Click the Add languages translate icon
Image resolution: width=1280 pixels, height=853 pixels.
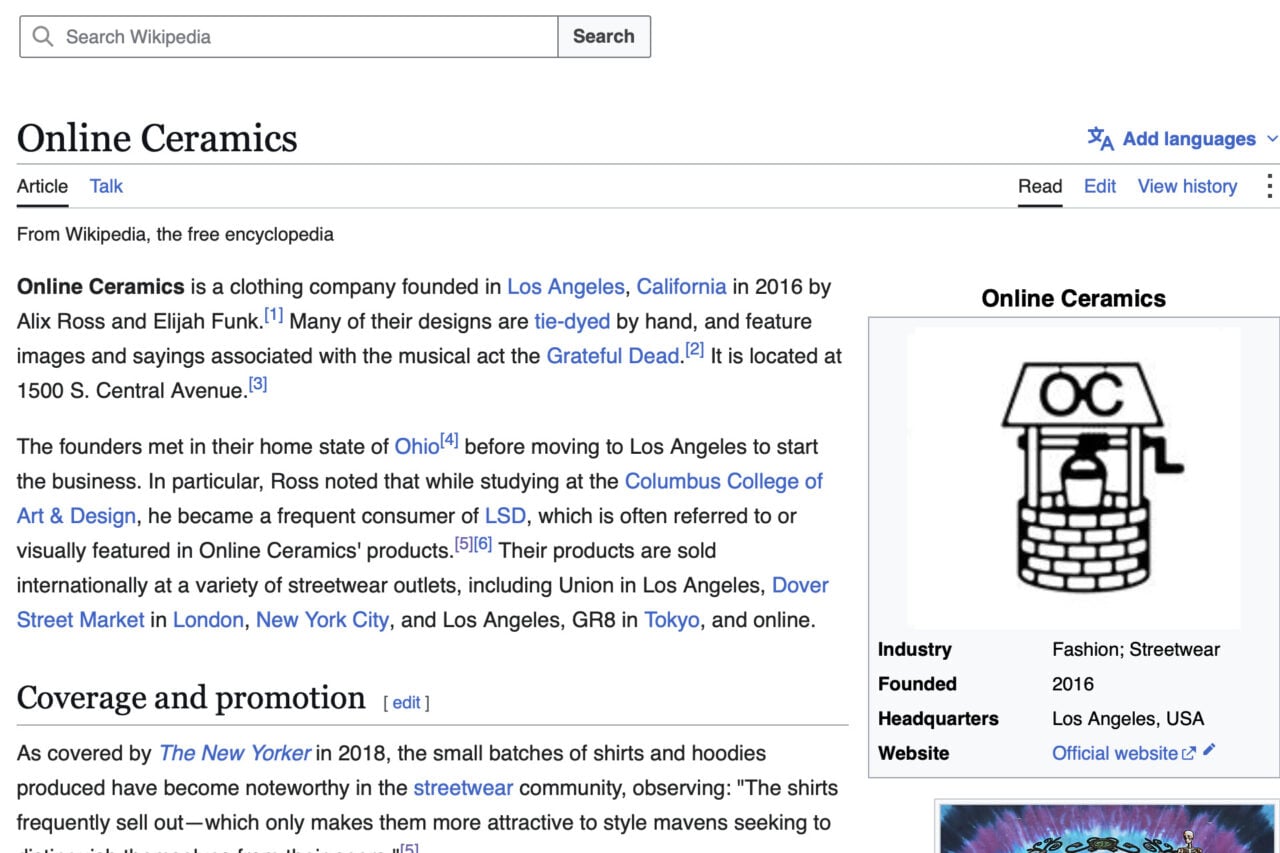click(1100, 139)
